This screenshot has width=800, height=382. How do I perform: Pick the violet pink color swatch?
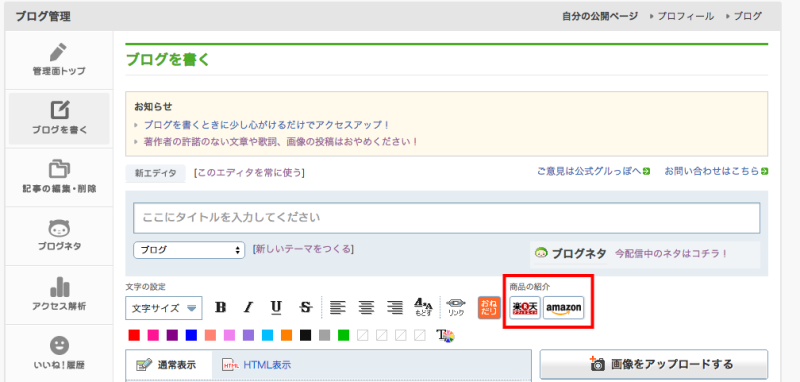click(x=230, y=335)
